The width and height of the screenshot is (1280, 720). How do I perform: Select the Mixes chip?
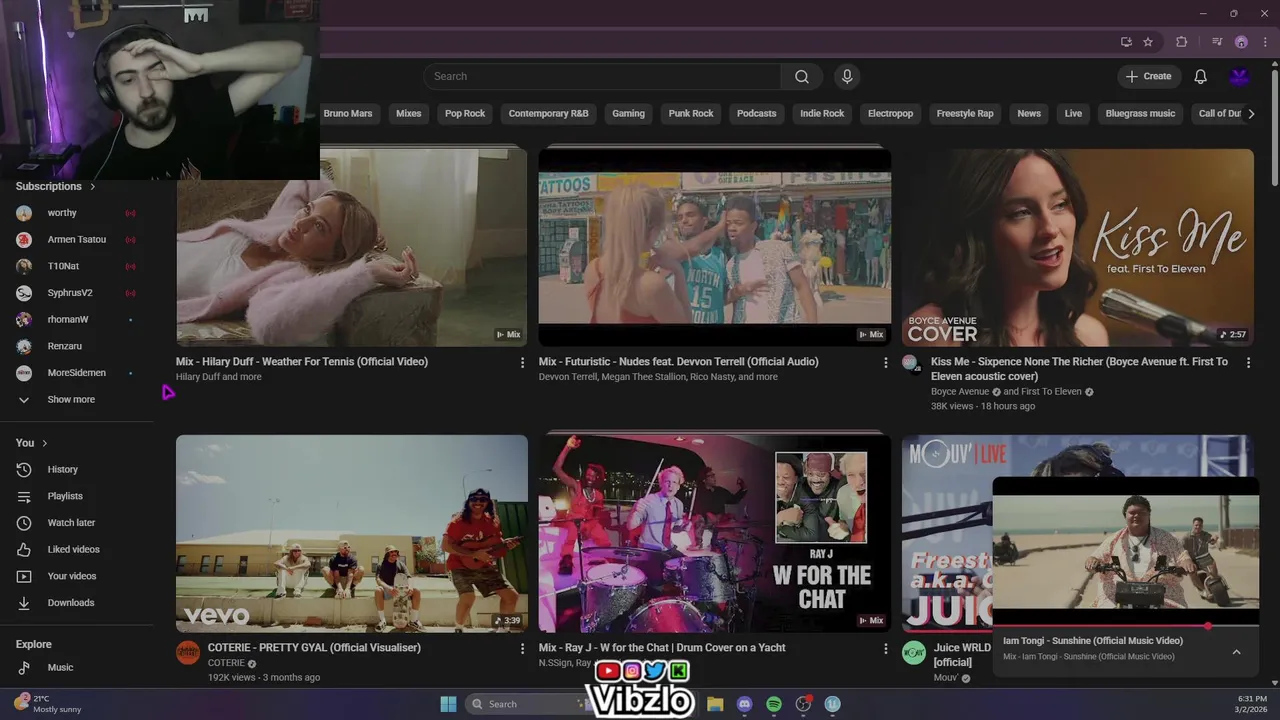[409, 114]
